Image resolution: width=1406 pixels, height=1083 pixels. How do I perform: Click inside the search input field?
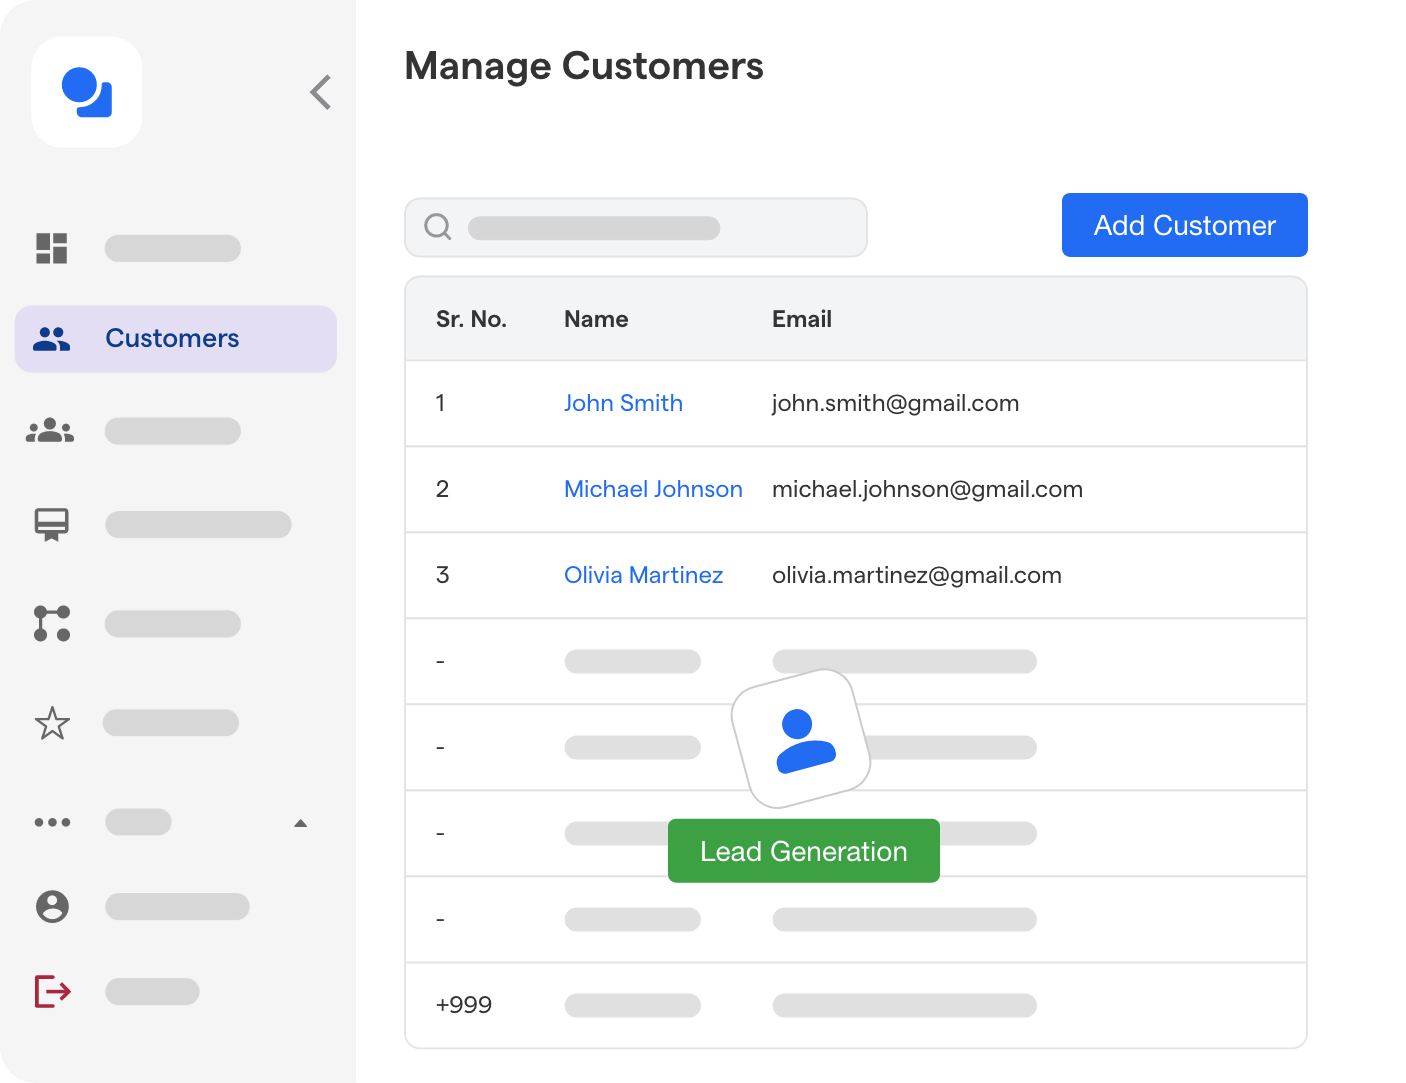coord(595,227)
